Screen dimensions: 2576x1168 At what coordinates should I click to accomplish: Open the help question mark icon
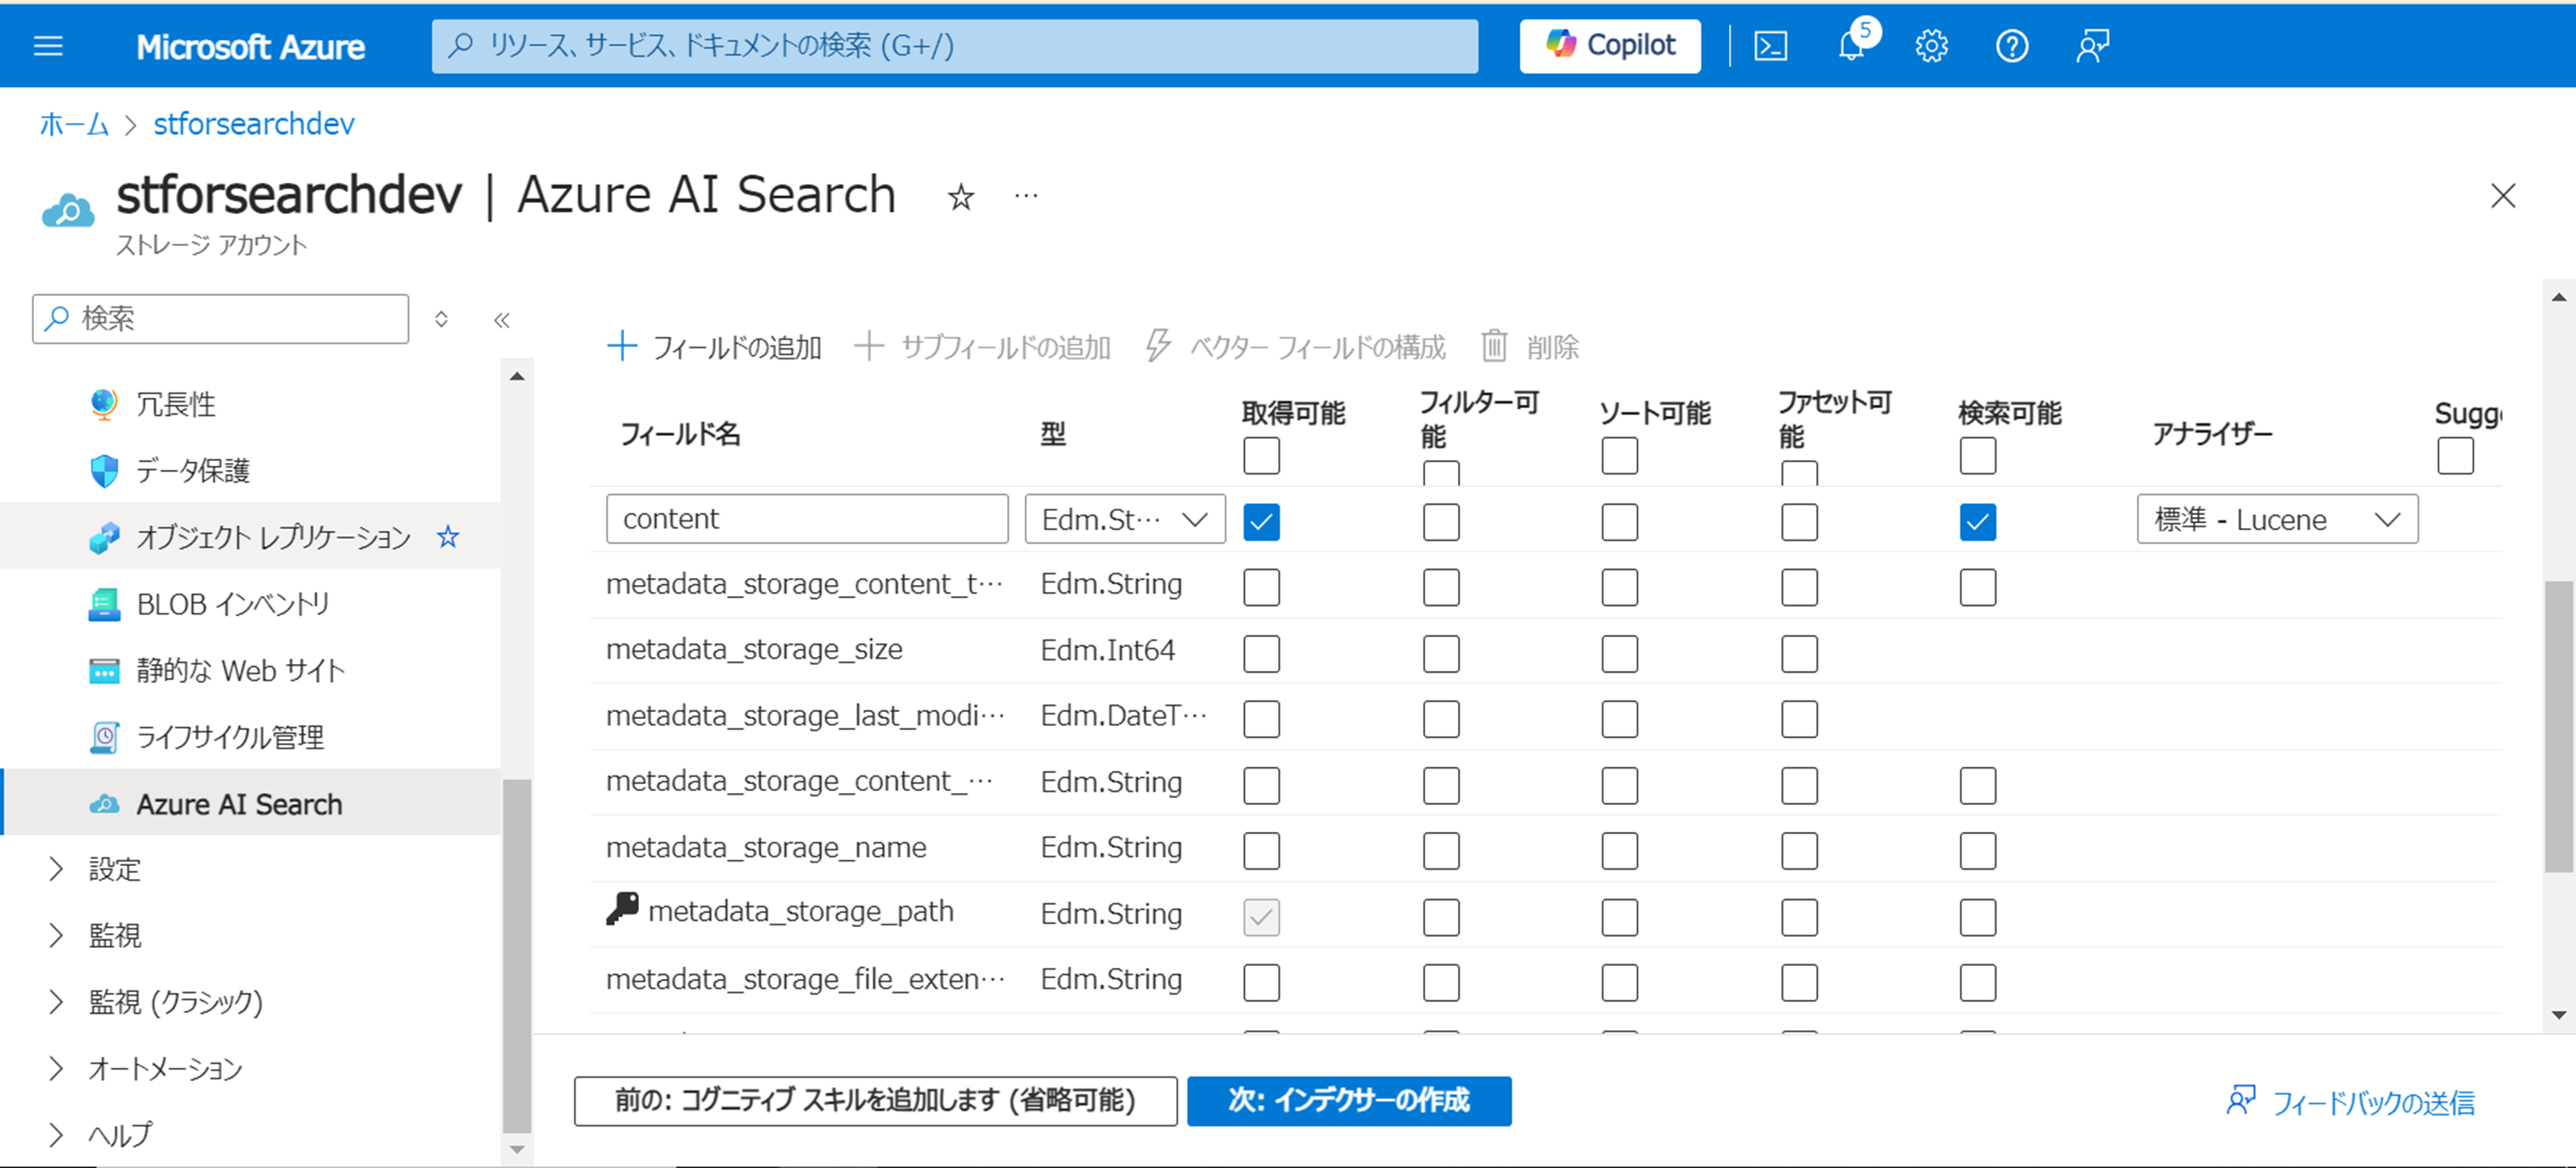2011,46
